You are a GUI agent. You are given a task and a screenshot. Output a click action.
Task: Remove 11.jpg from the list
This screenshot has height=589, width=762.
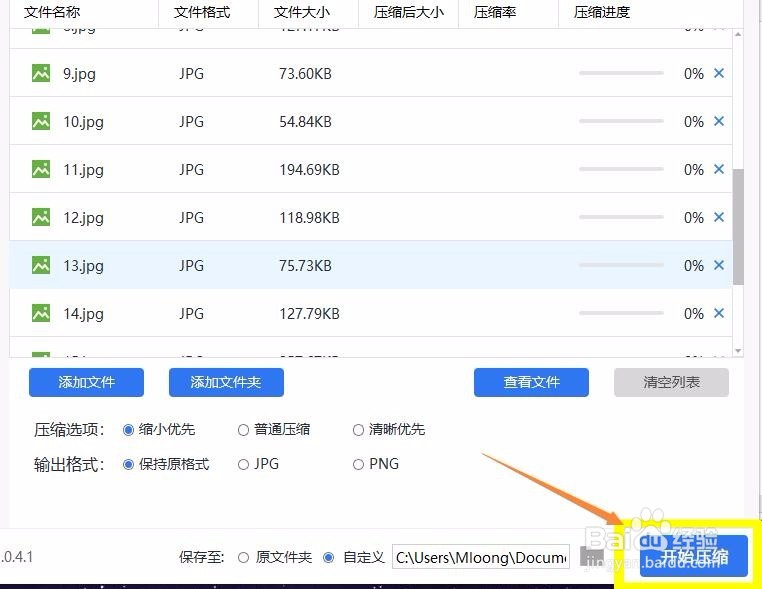point(719,169)
